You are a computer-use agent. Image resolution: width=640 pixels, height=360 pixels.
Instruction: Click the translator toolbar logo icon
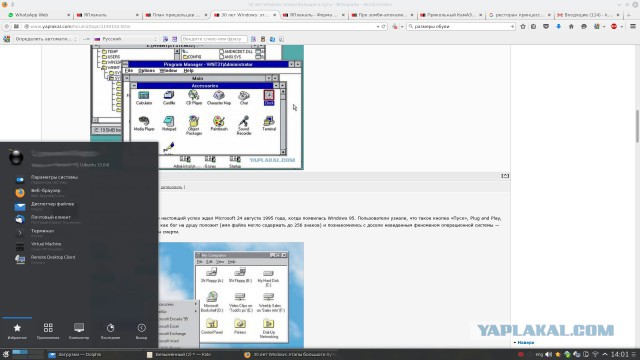coord(7,39)
